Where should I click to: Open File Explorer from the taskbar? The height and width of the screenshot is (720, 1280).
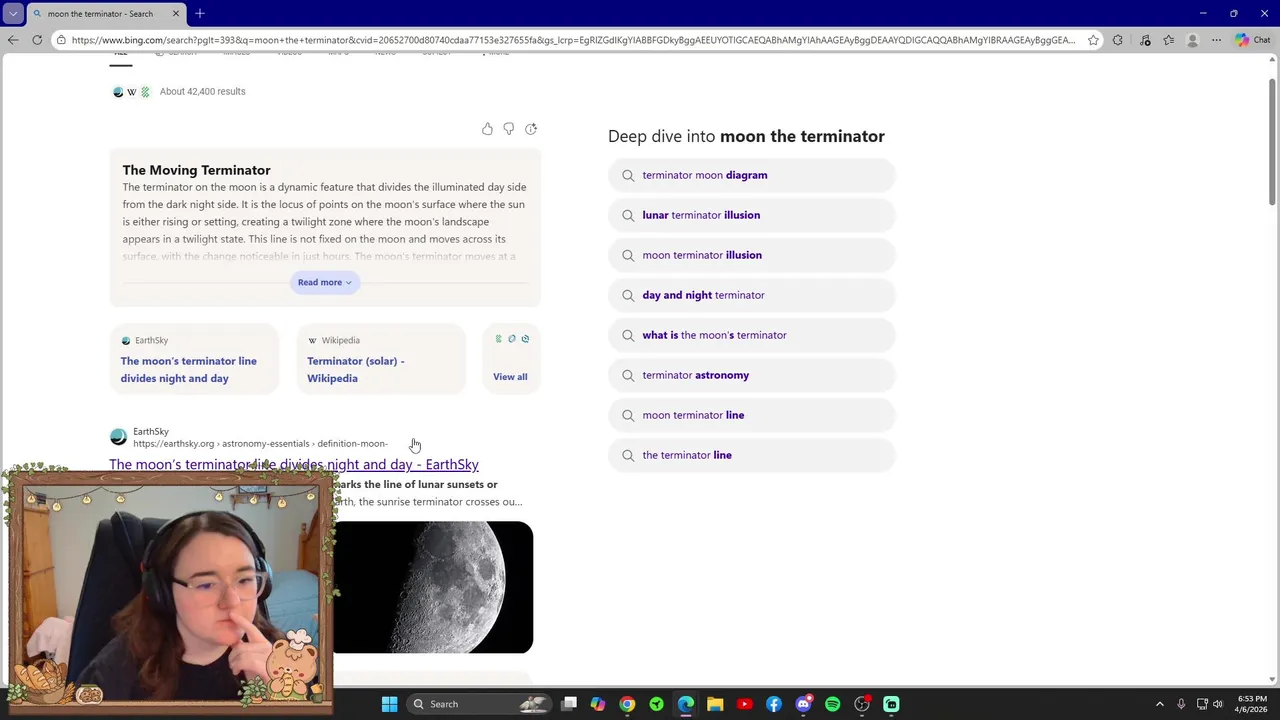(715, 704)
